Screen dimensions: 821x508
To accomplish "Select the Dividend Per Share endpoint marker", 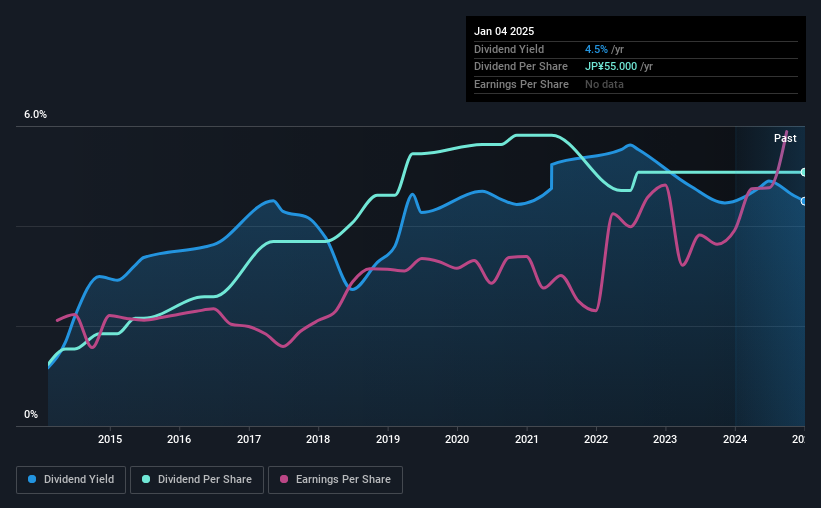I will (x=803, y=172).
